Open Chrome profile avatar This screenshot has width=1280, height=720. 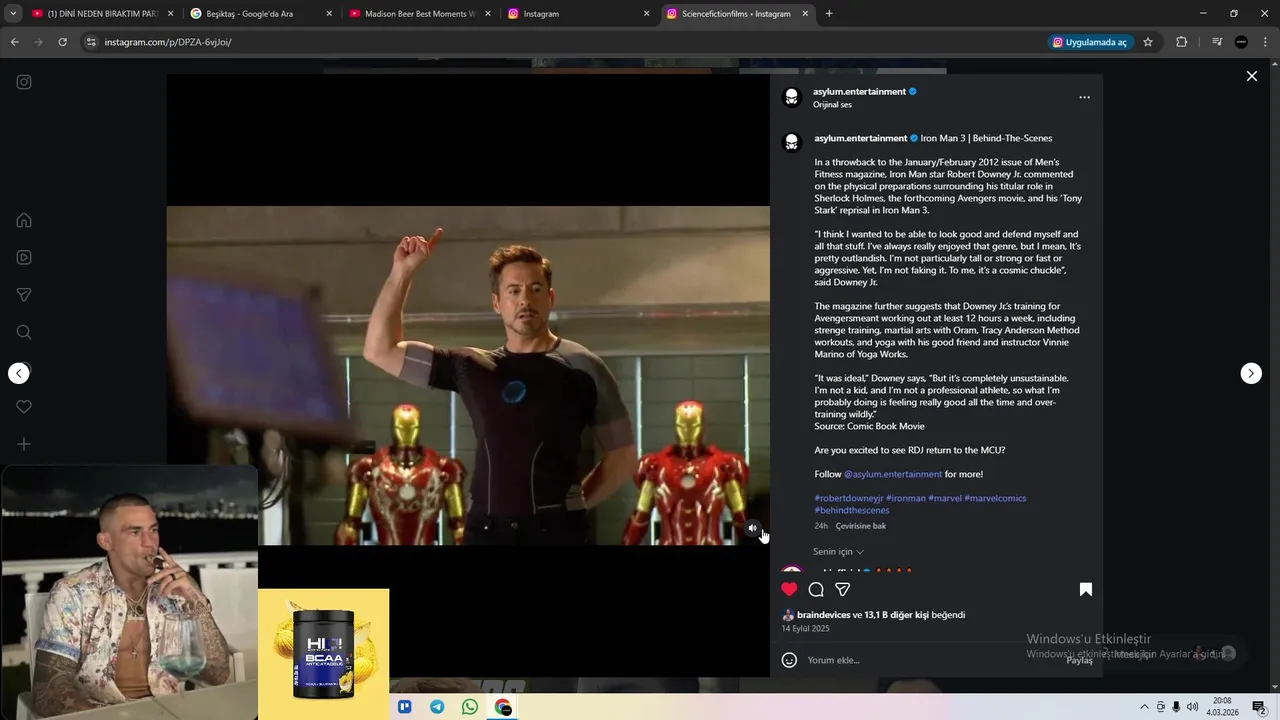click(1241, 42)
